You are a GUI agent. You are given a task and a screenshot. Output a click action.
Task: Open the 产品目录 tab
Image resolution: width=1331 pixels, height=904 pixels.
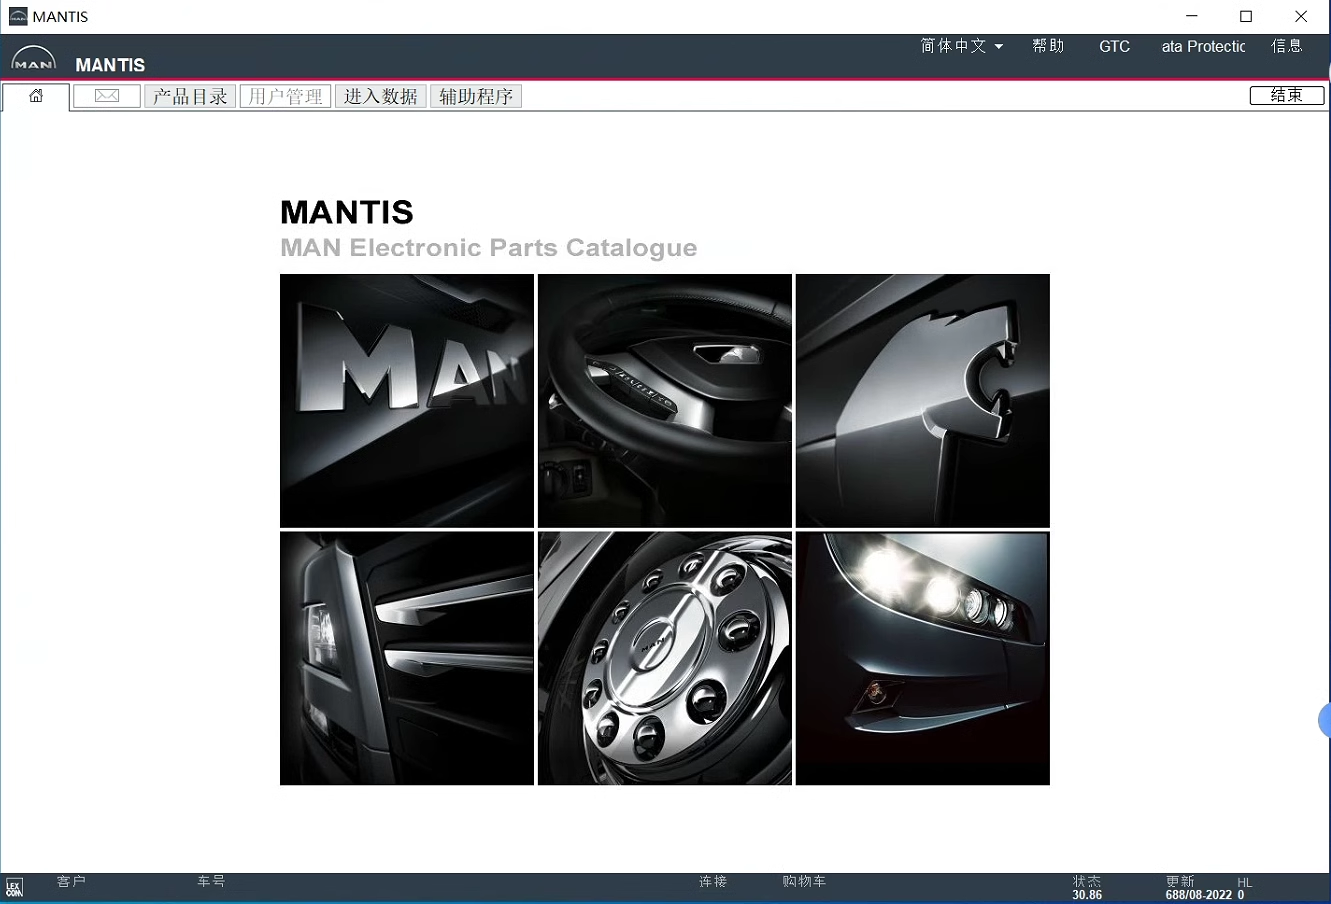tap(190, 96)
